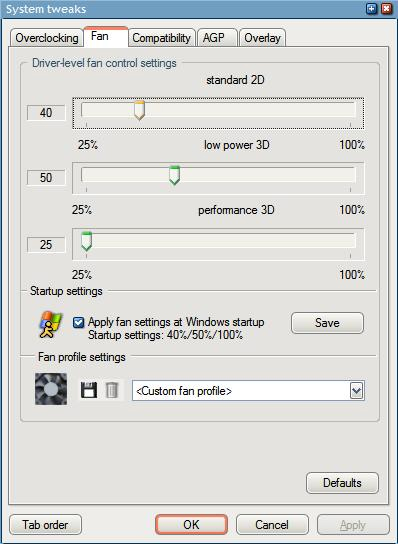The image size is (398, 544).
Task: Go to the Overlay tab
Action: [x=263, y=38]
